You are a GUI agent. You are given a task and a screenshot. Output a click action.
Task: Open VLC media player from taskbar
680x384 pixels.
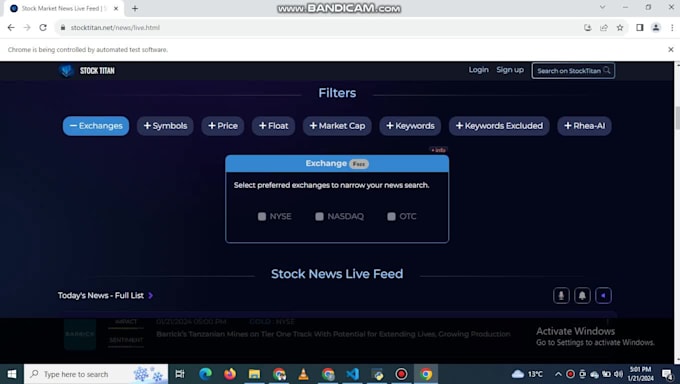[304, 374]
